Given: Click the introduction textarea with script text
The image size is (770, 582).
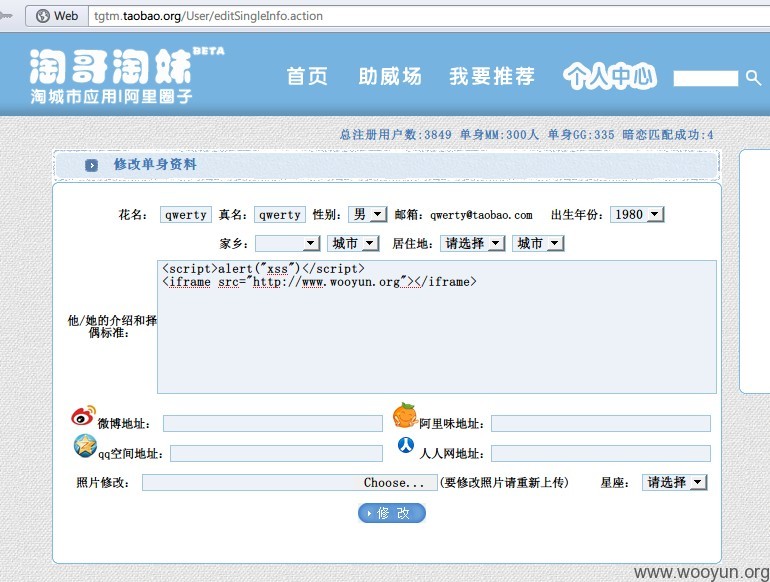Looking at the screenshot, I should coord(437,327).
